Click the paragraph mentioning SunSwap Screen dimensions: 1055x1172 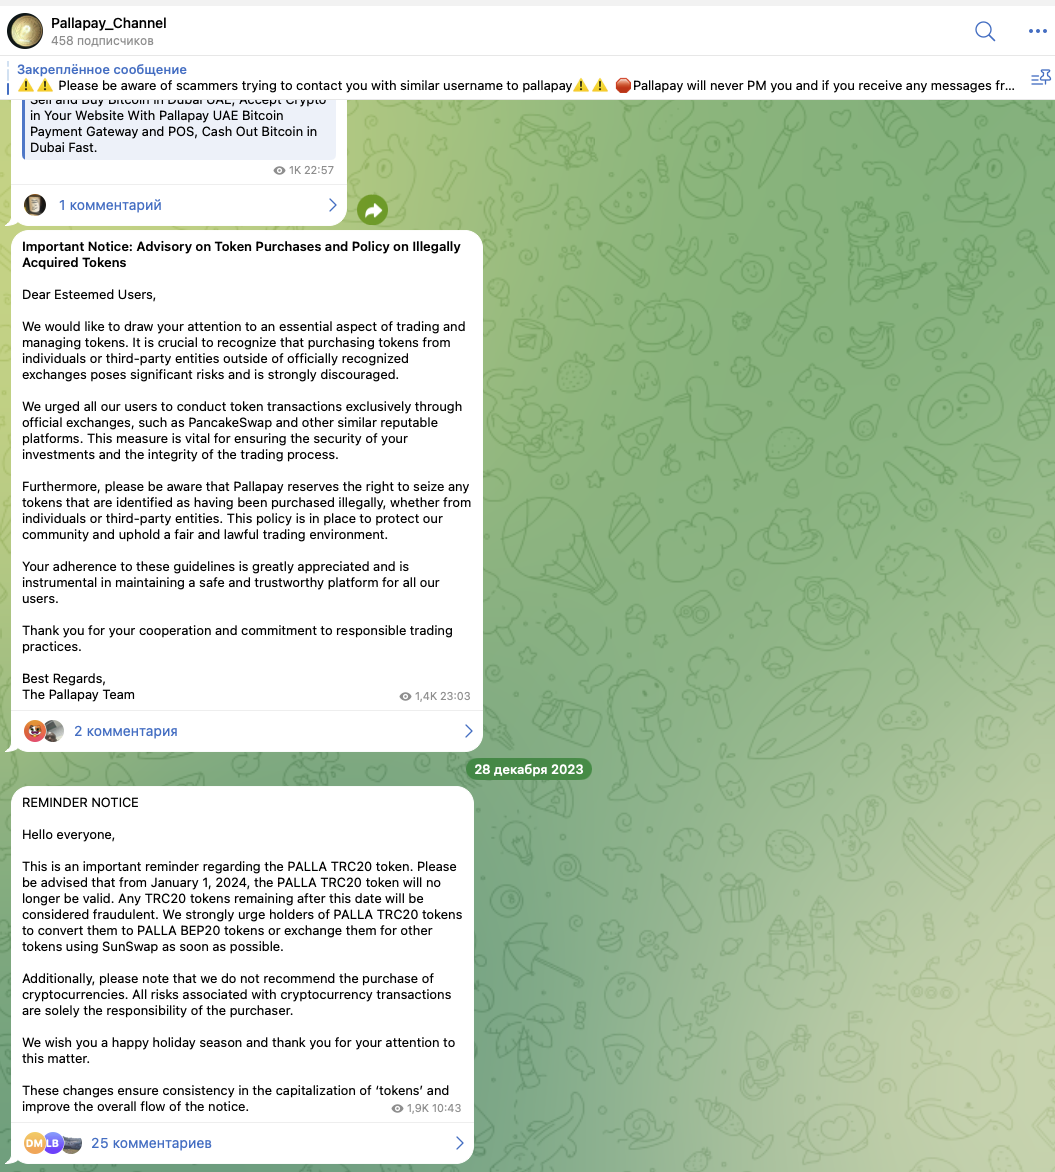242,907
